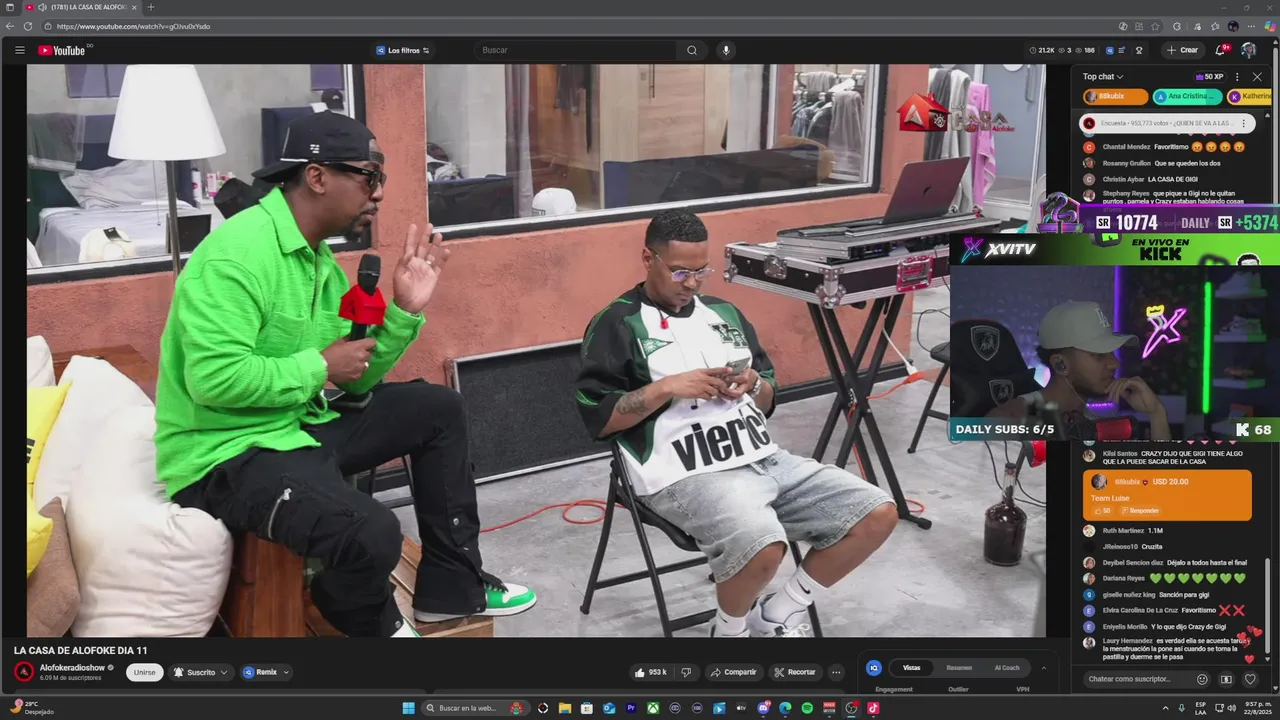Open the Windows Start menu
The width and height of the screenshot is (1280, 720).
coord(408,708)
